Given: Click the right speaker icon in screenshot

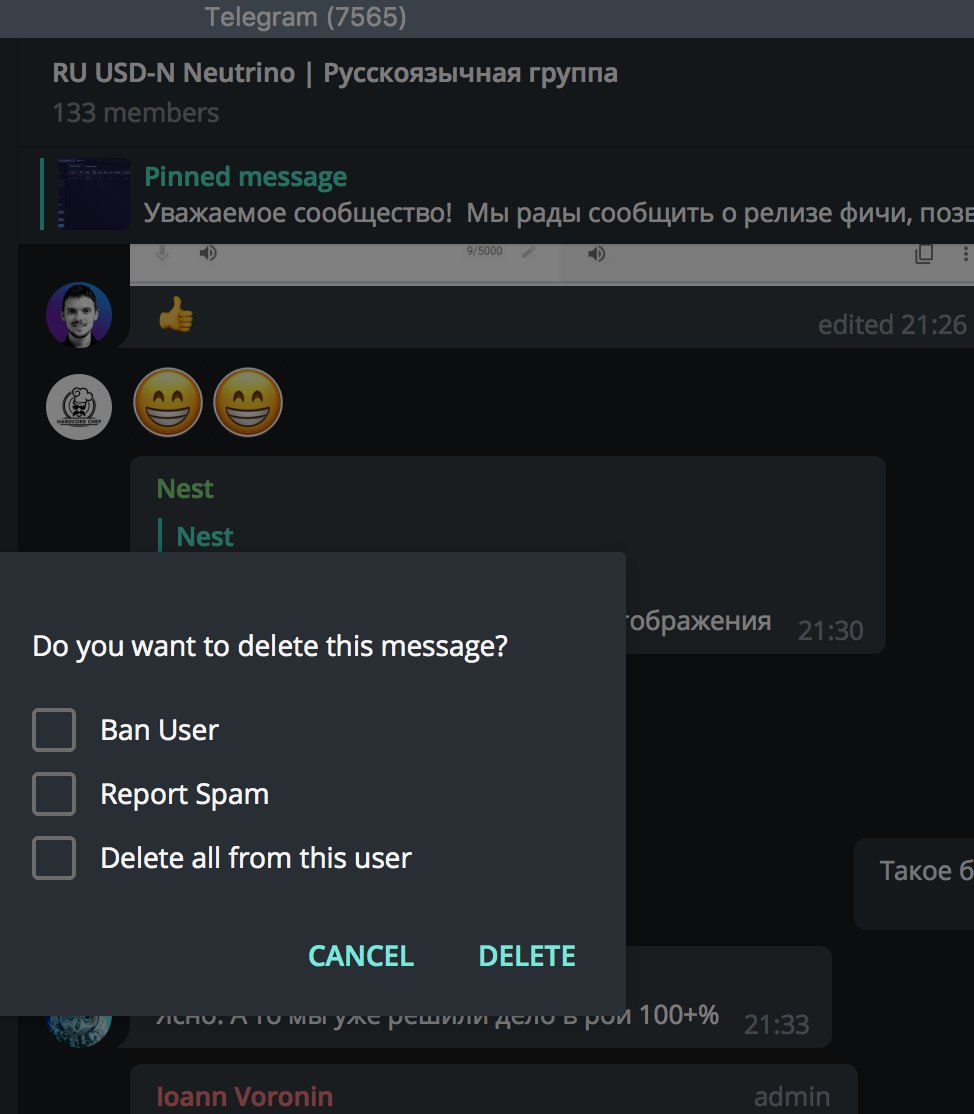Looking at the screenshot, I should [596, 254].
